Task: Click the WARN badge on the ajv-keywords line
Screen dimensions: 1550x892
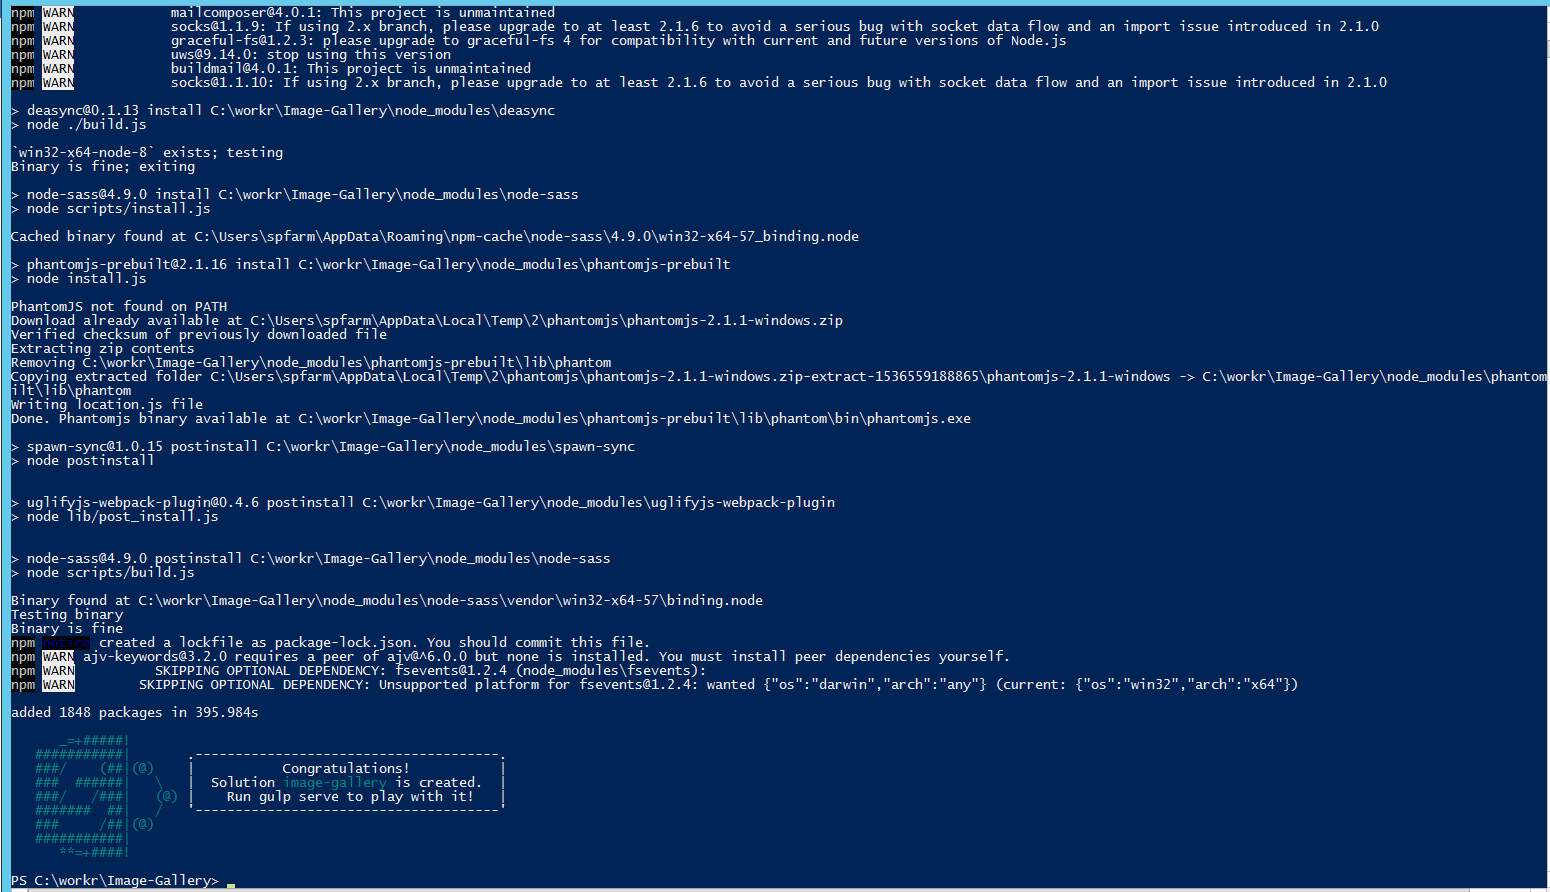Action: click(58, 656)
